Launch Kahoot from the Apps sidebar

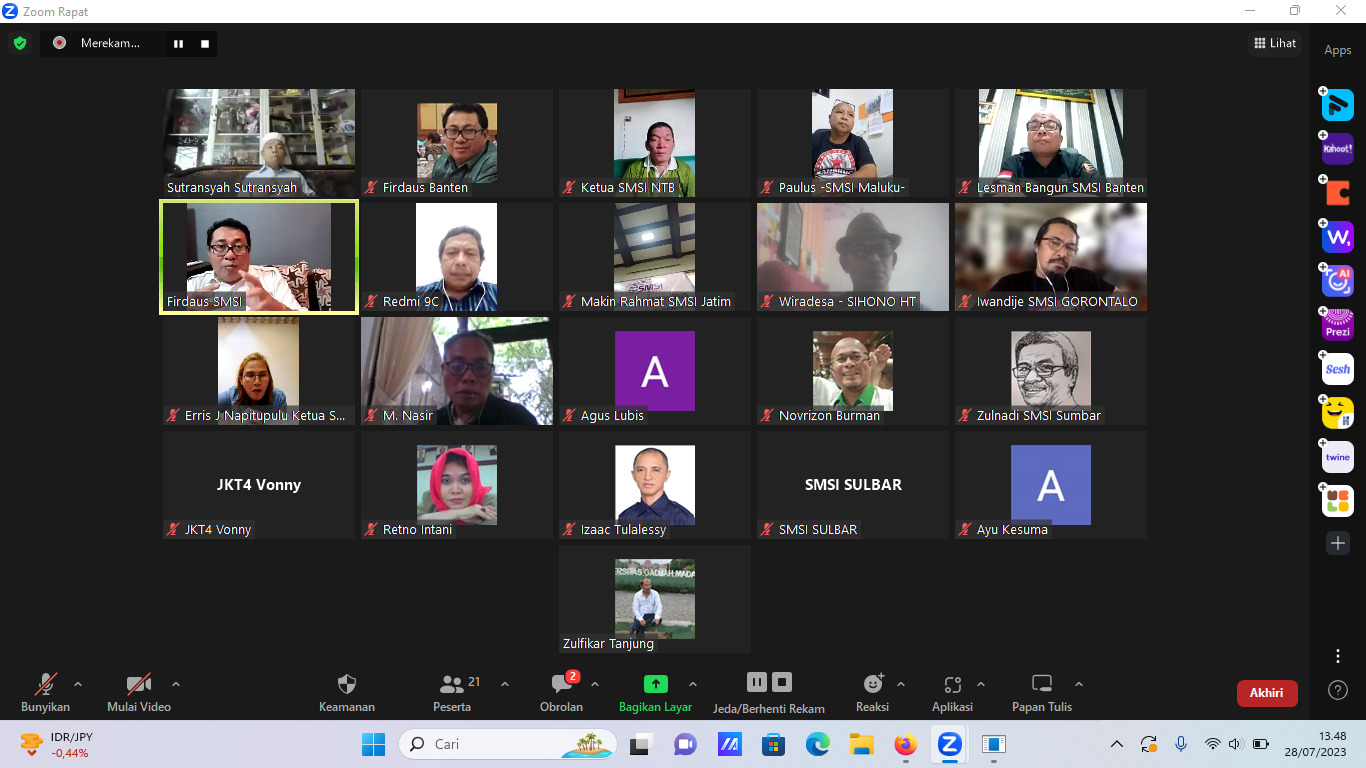[x=1337, y=148]
